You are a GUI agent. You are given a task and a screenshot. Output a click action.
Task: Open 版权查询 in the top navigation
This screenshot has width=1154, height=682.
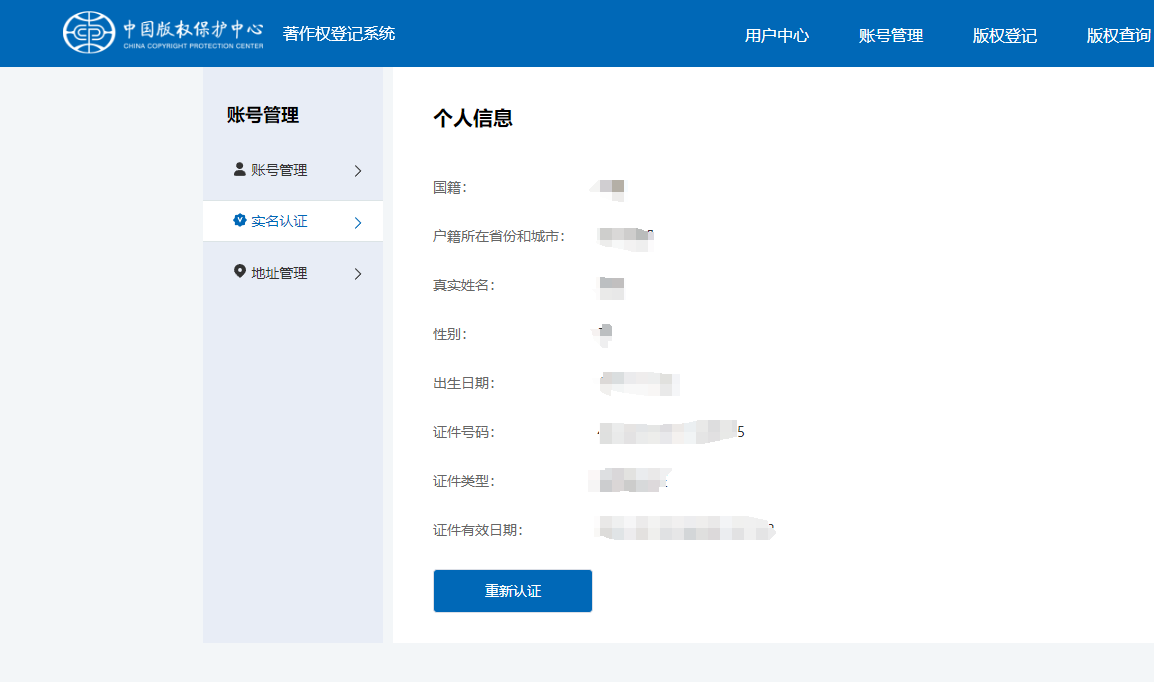click(1118, 36)
